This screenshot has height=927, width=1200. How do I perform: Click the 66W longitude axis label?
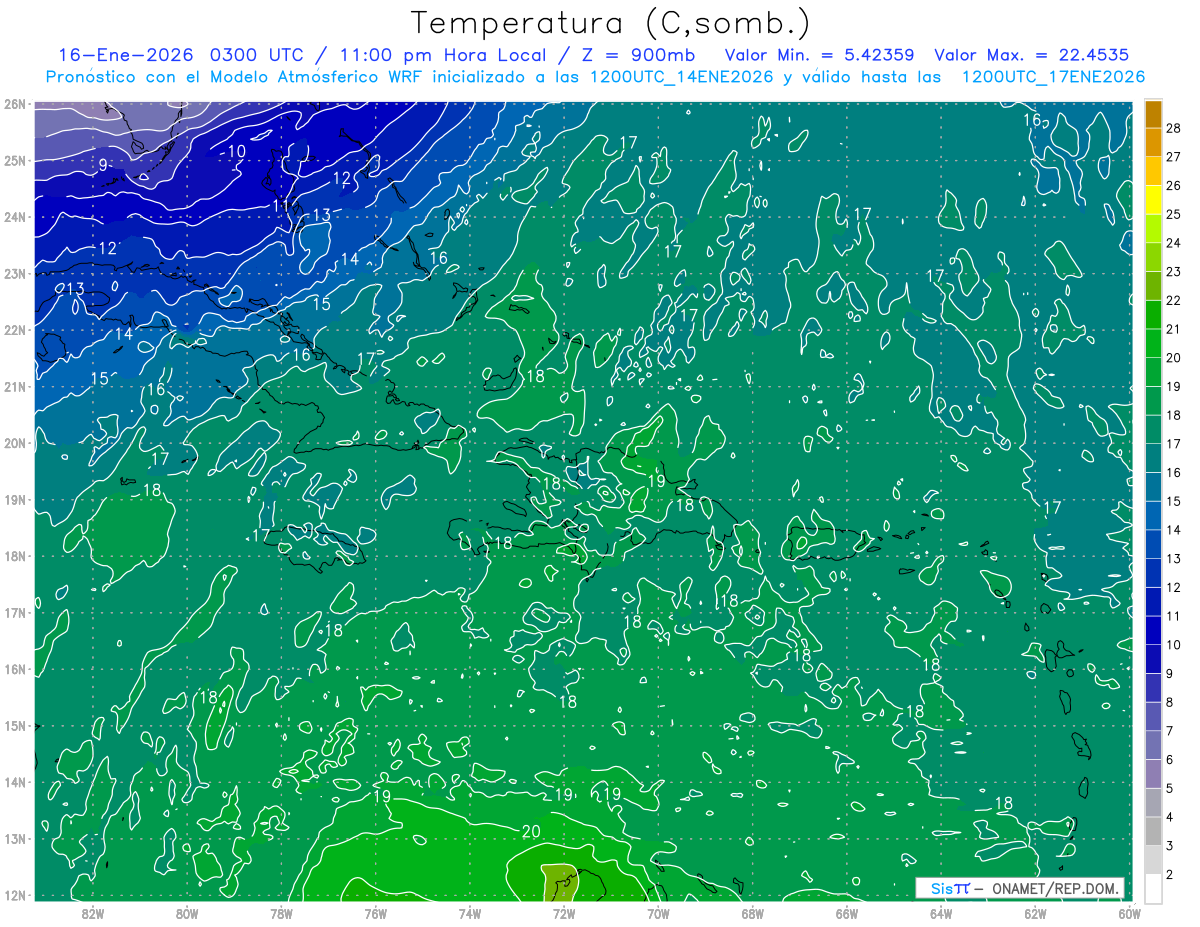[x=846, y=912]
